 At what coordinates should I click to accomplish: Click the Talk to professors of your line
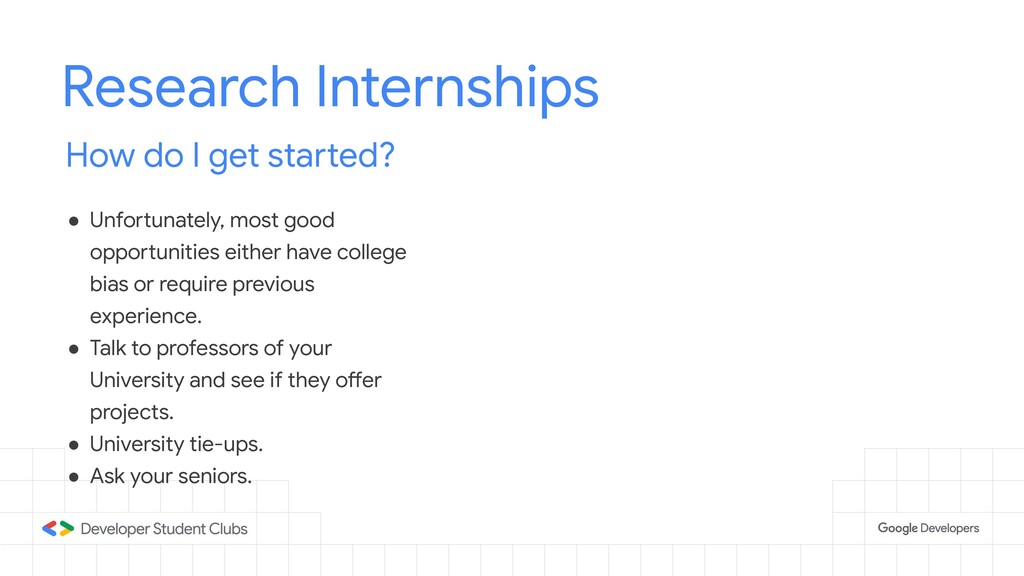(x=211, y=349)
